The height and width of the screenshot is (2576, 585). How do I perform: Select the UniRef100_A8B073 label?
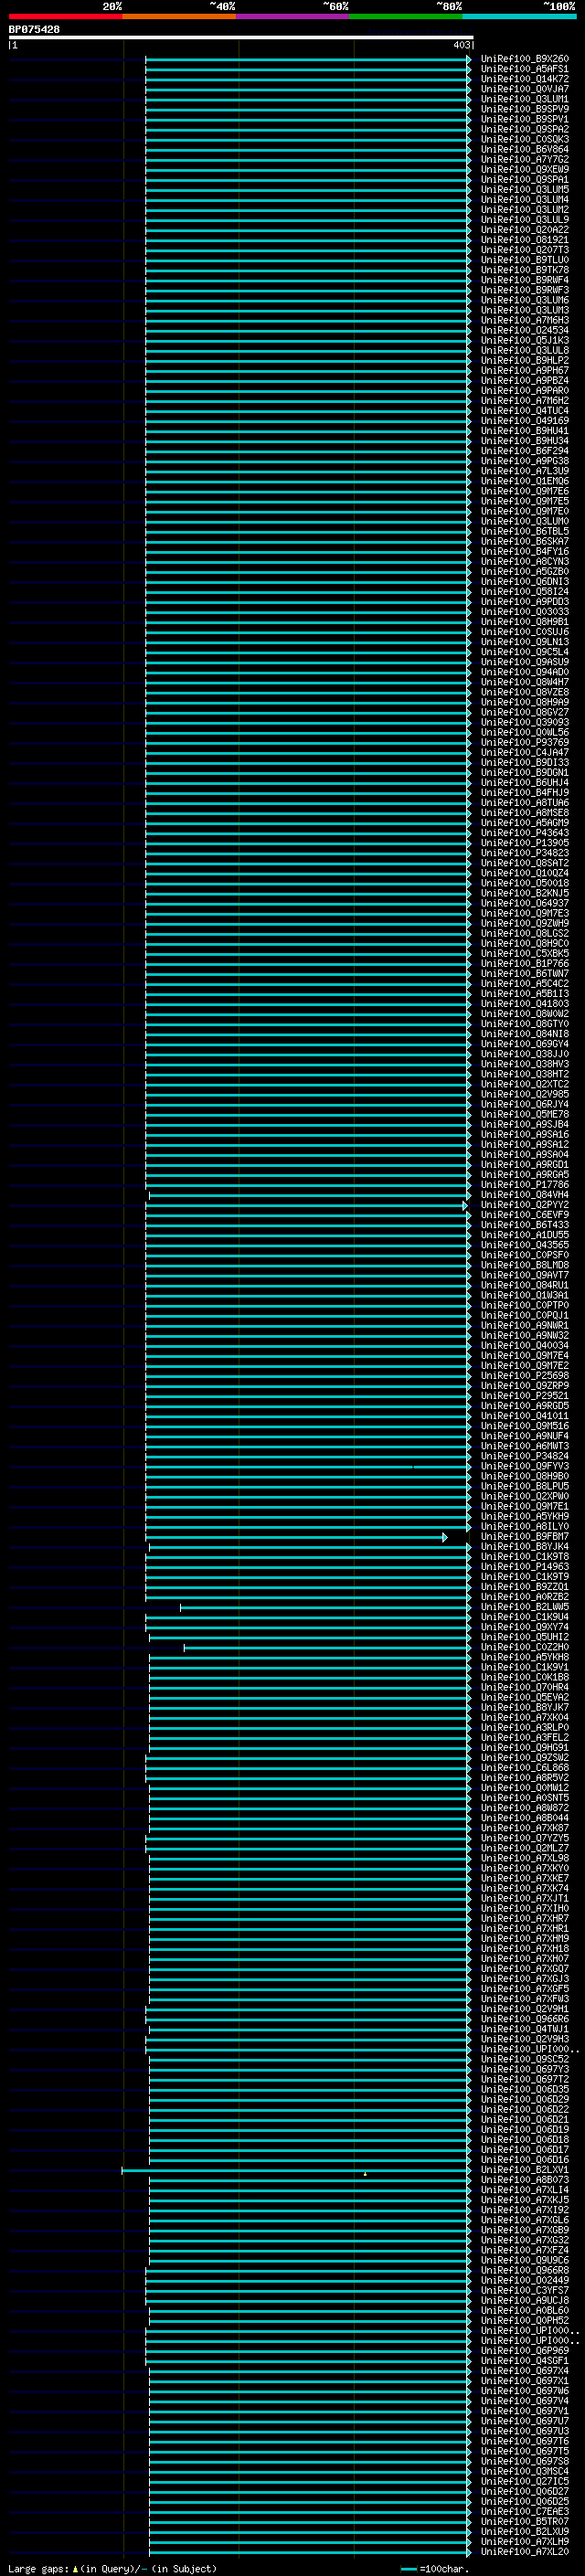click(525, 2180)
